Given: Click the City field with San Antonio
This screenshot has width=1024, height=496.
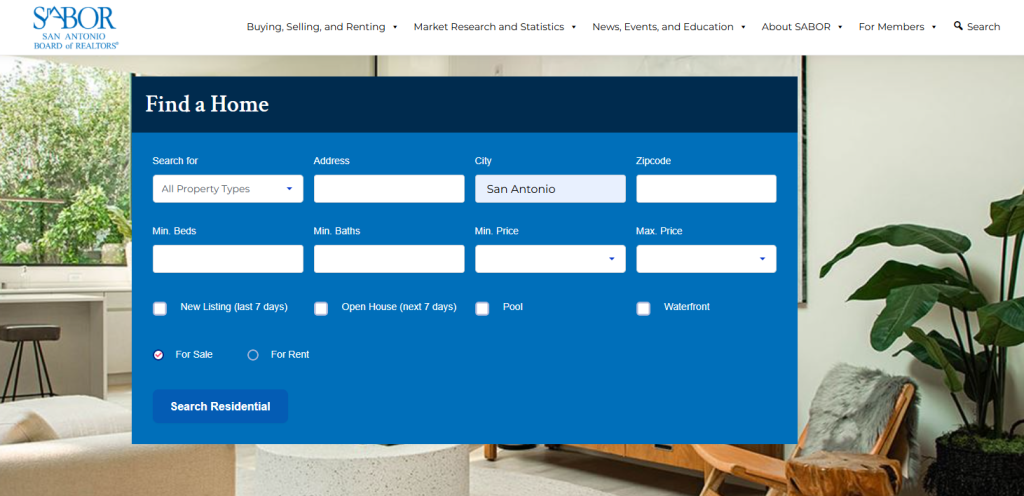Looking at the screenshot, I should coord(550,189).
